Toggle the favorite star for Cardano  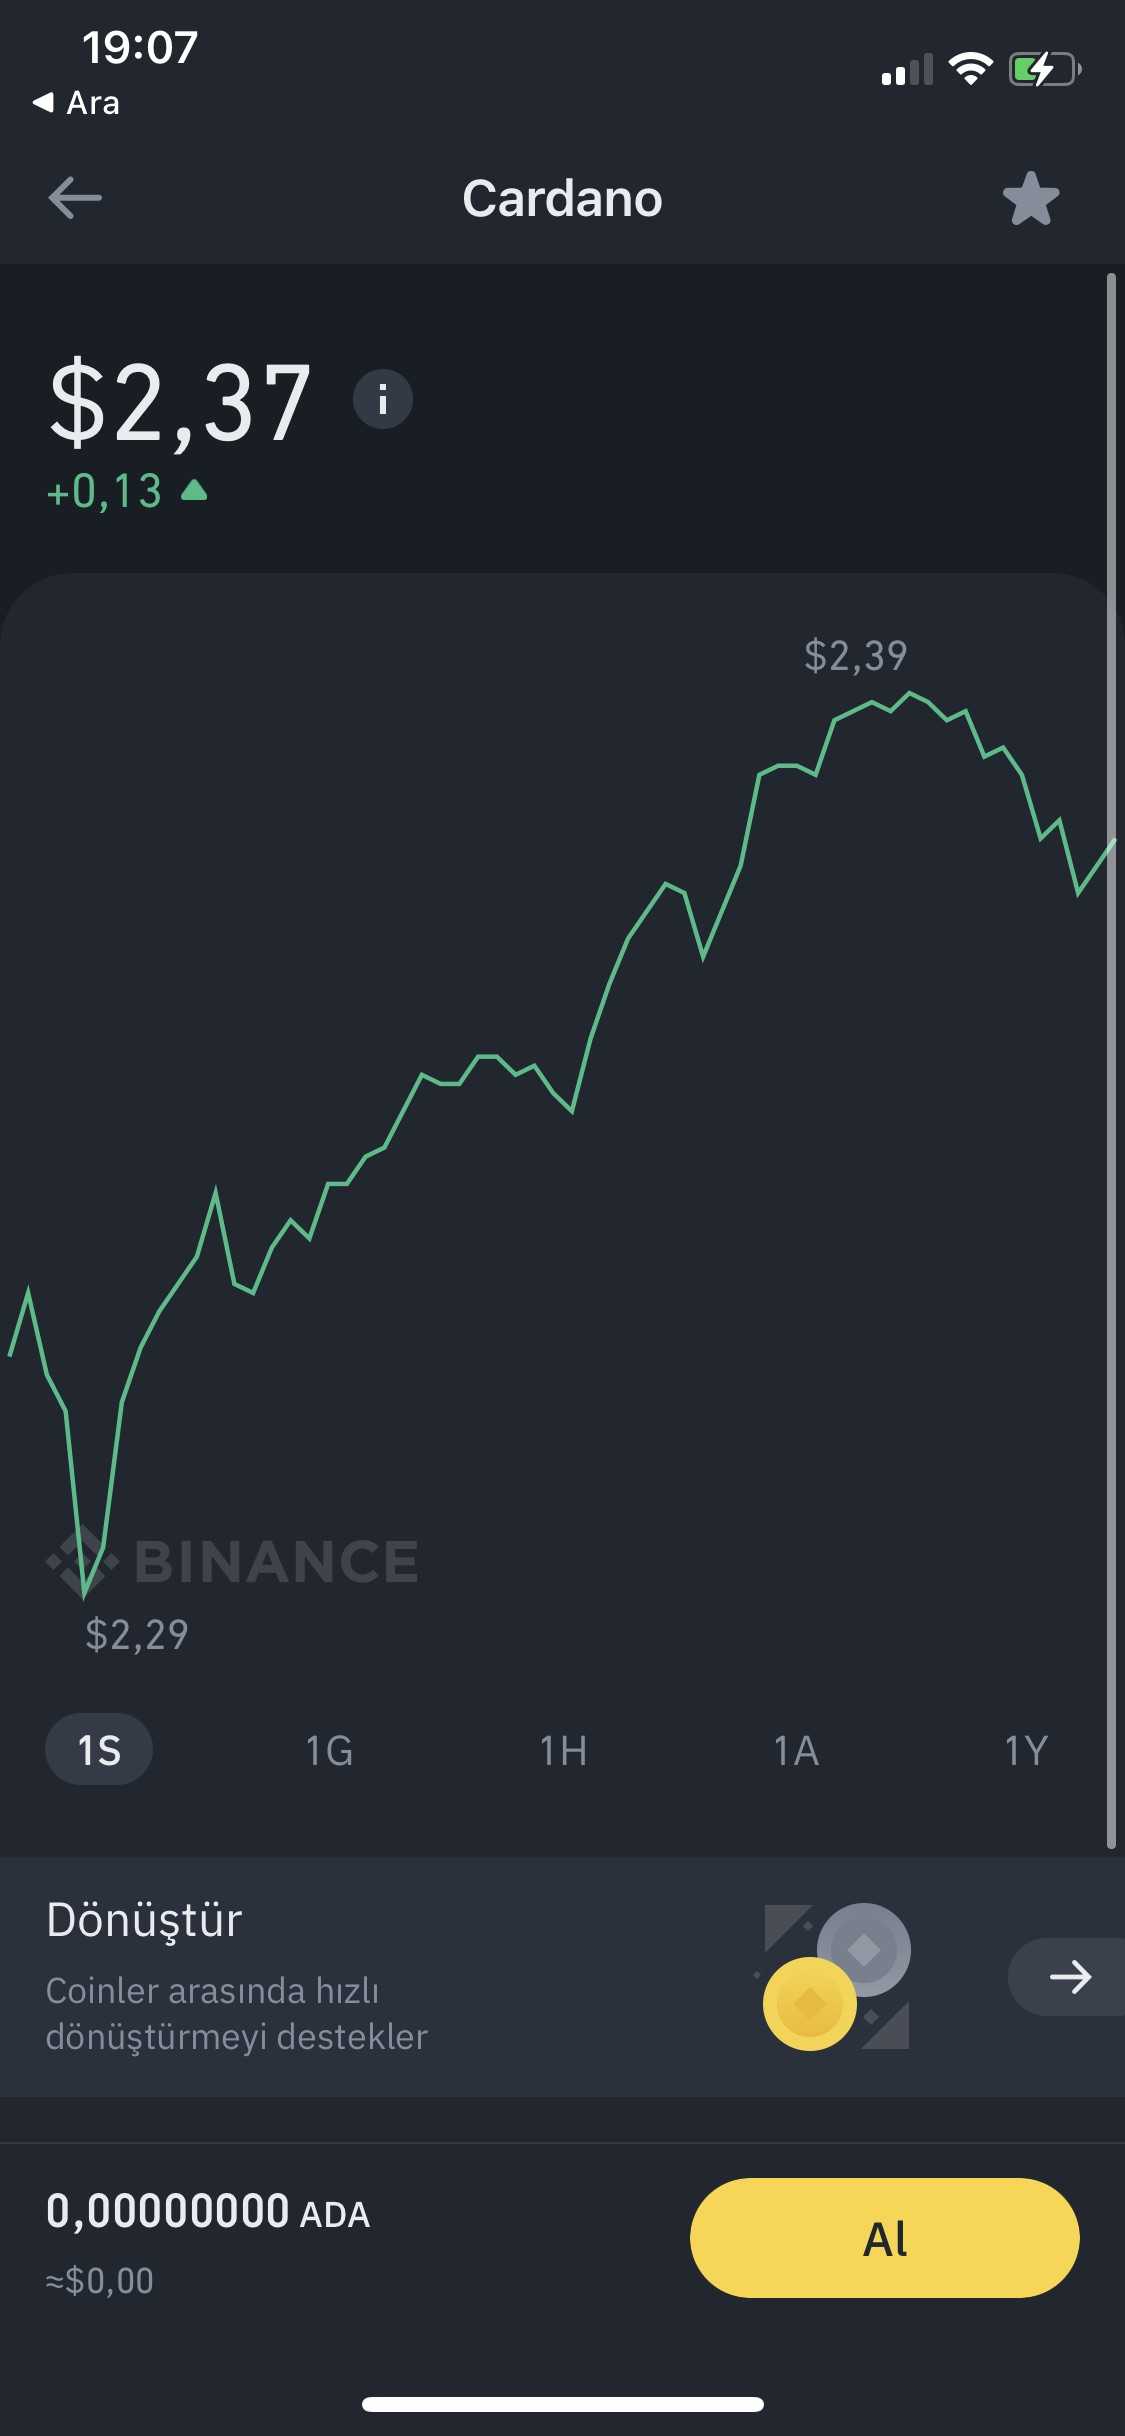pyautogui.click(x=1030, y=198)
